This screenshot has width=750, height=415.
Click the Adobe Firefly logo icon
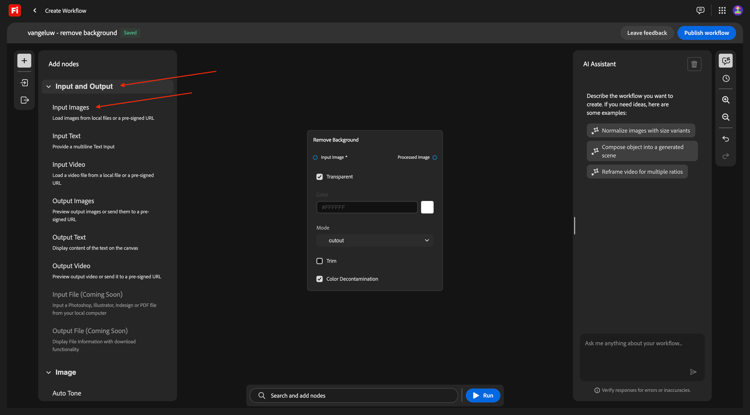point(15,11)
